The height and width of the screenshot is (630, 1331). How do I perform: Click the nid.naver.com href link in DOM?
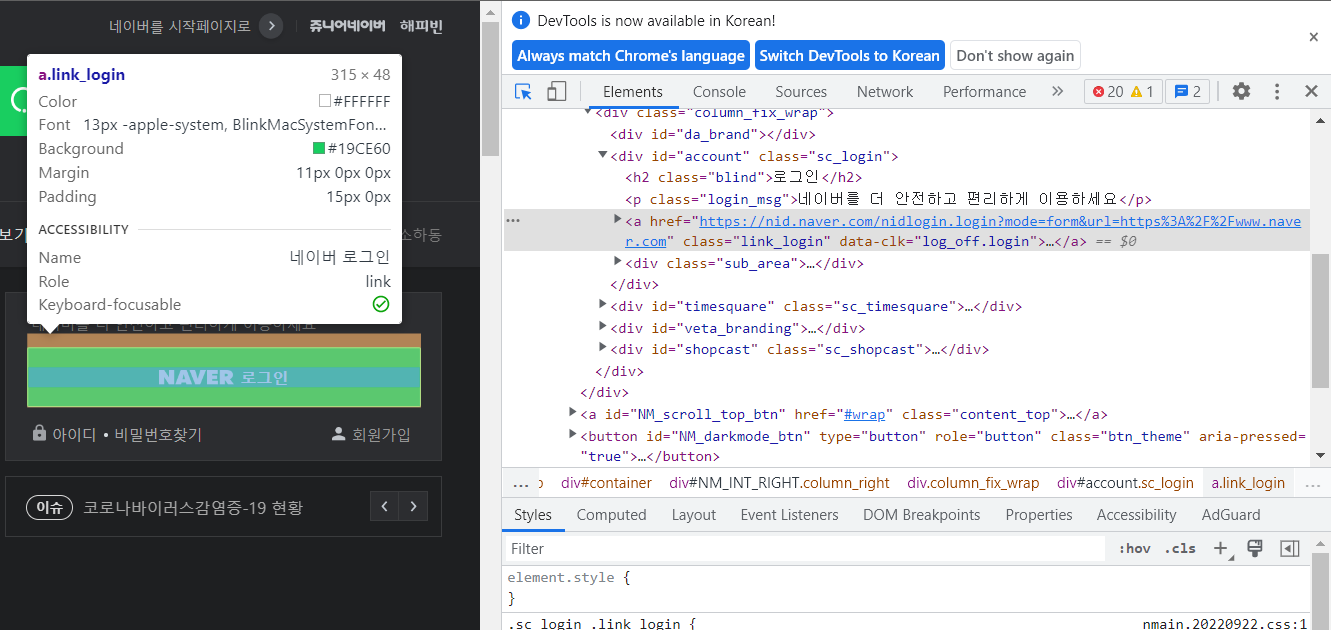pyautogui.click(x=1000, y=221)
